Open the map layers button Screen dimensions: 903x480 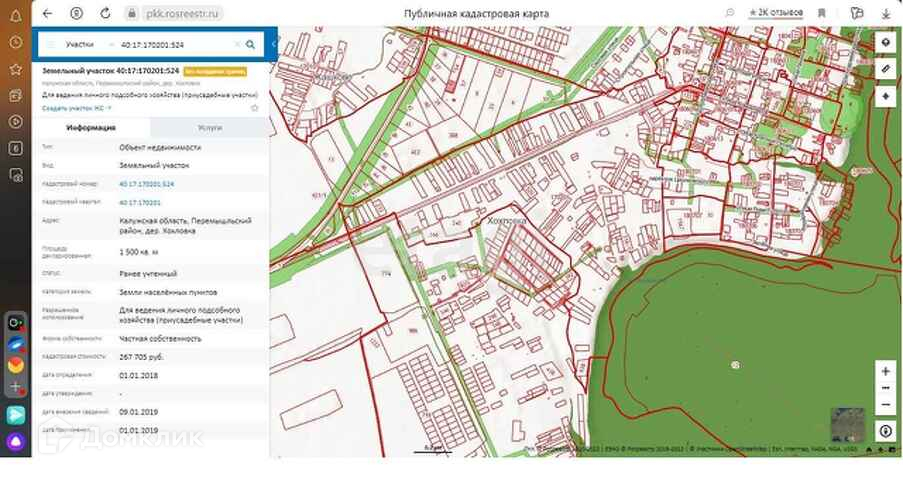pos(886,43)
